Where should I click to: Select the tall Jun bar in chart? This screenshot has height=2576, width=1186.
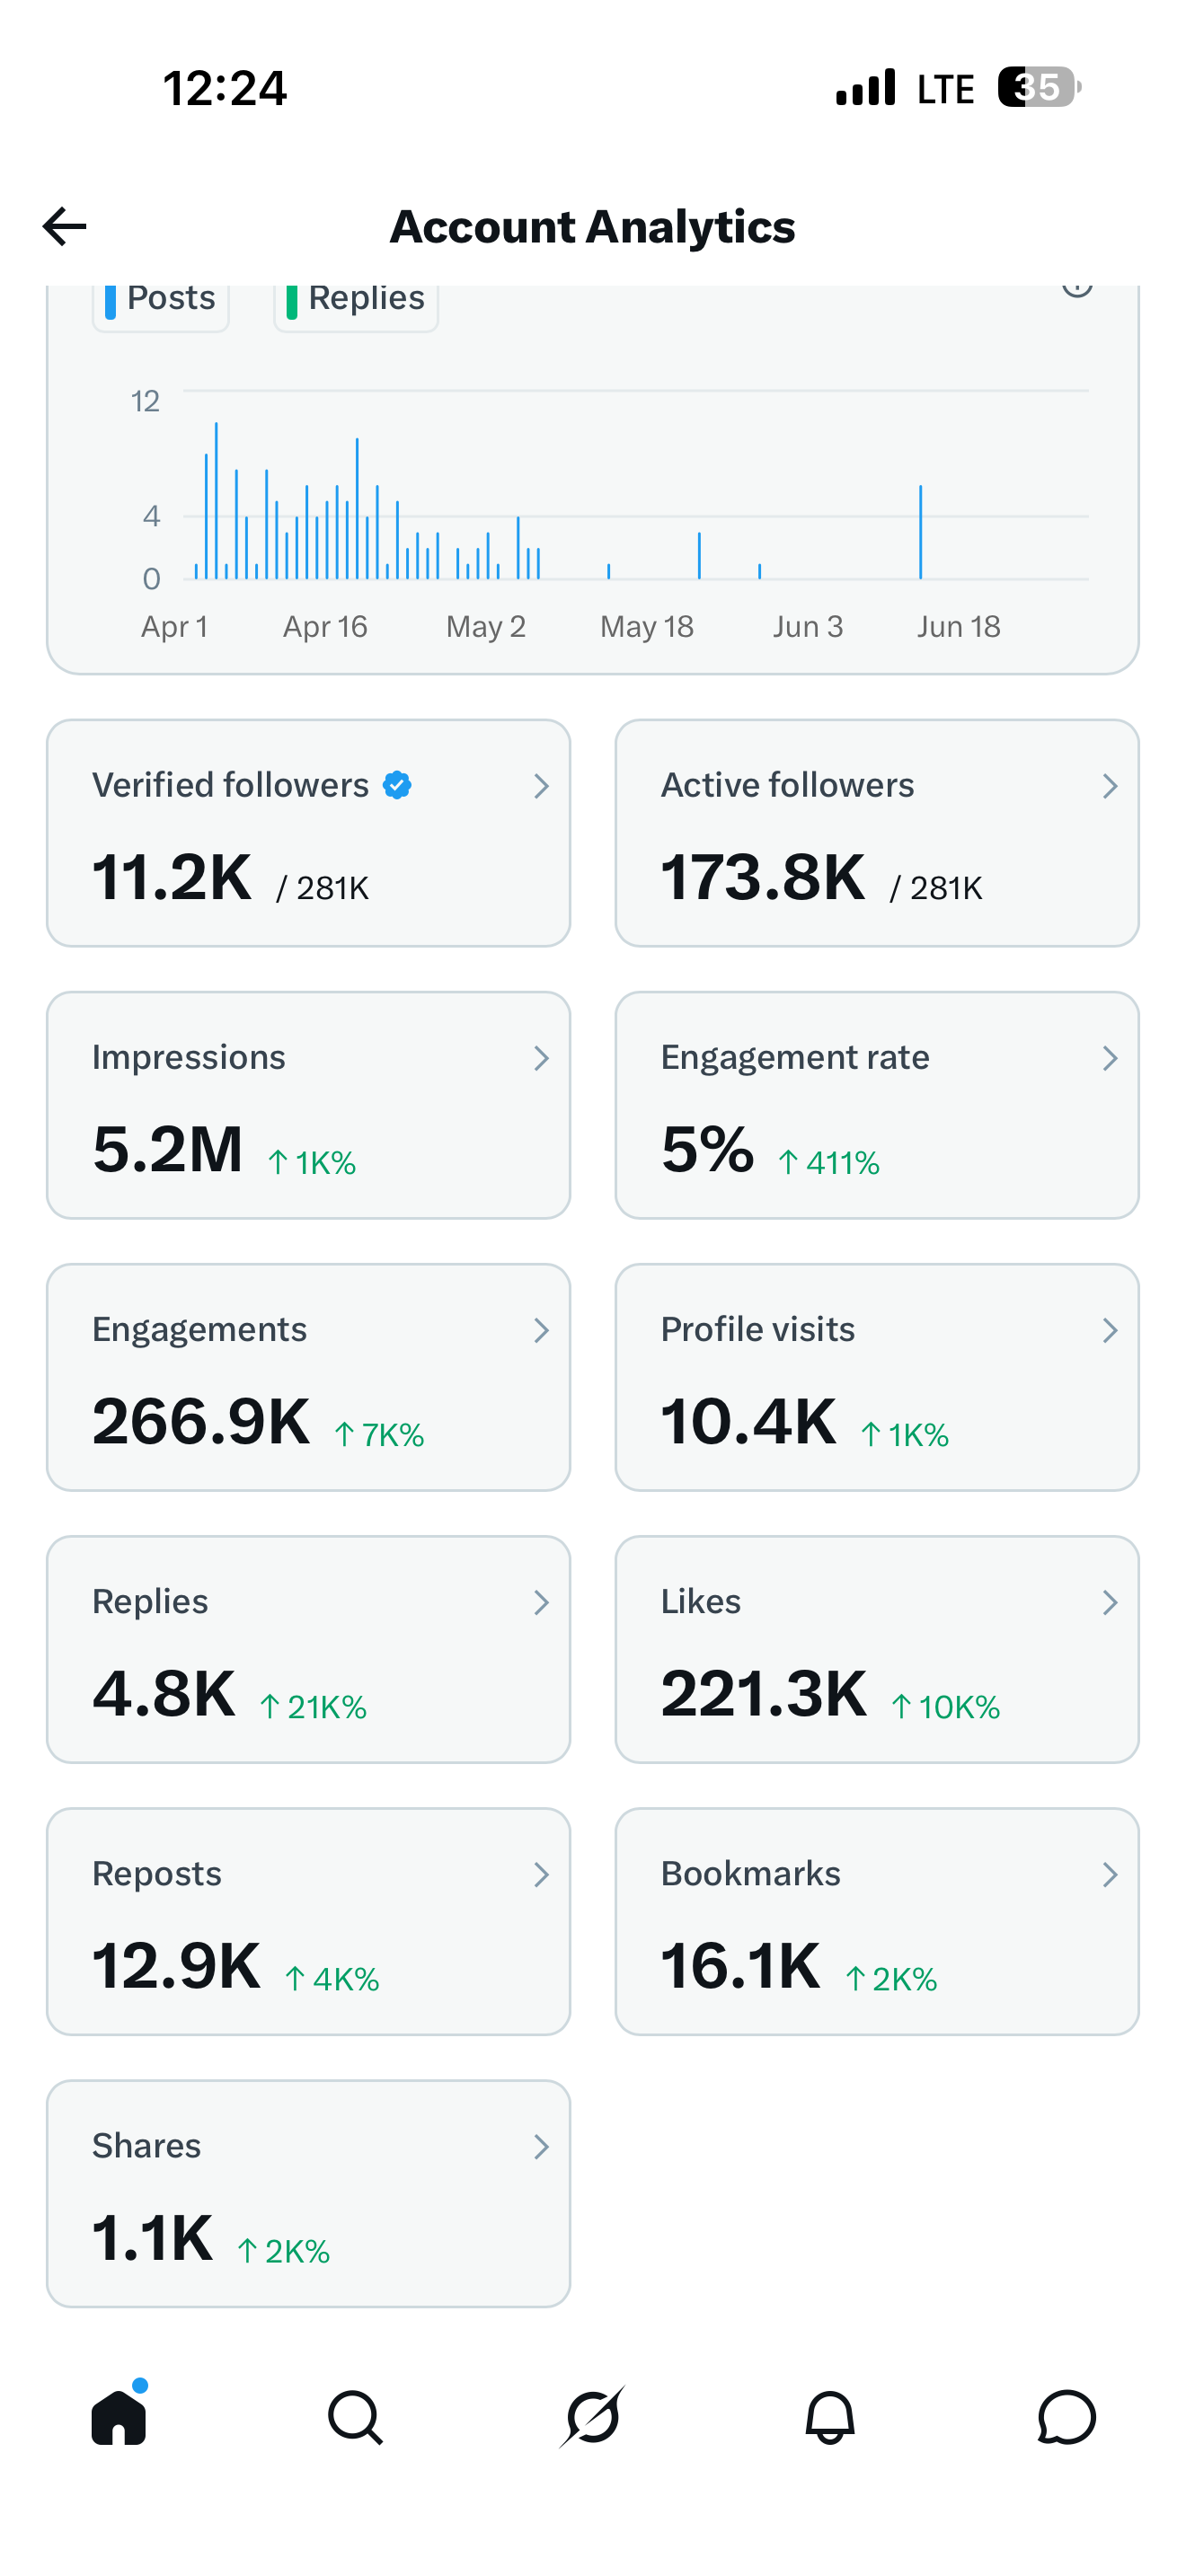pyautogui.click(x=920, y=532)
